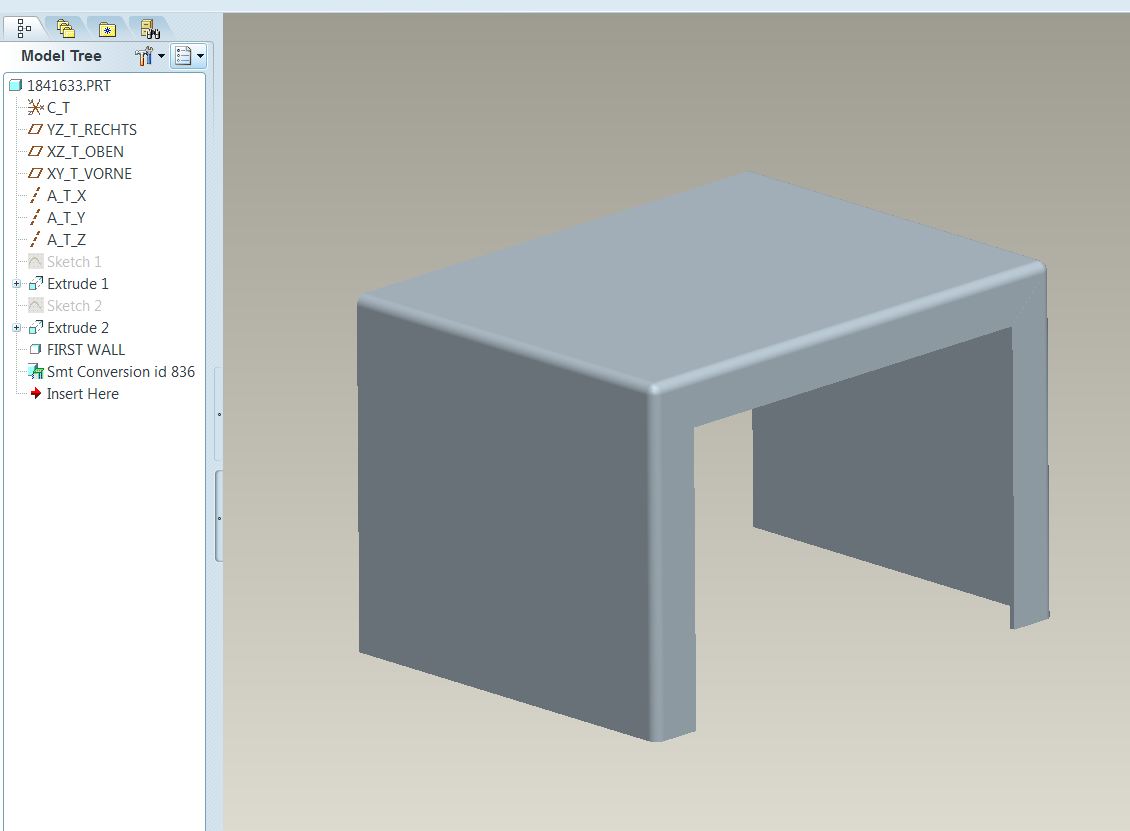Click the datum plane icon beside XY_T_VORNE
Screen dimensions: 1130x831
click(35, 174)
